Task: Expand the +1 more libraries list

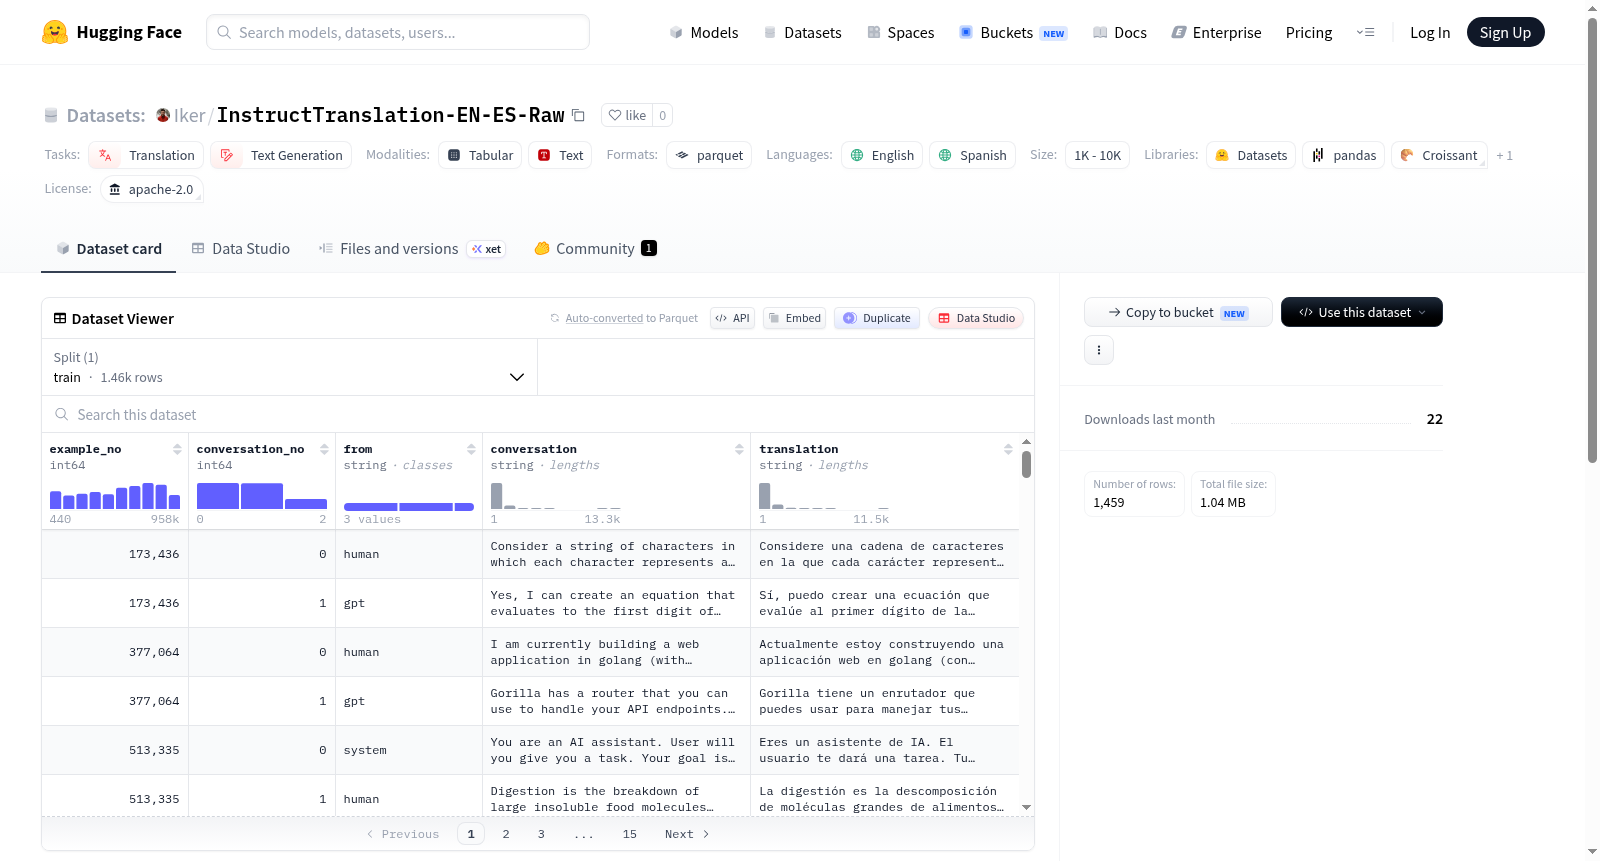Action: [1504, 156]
